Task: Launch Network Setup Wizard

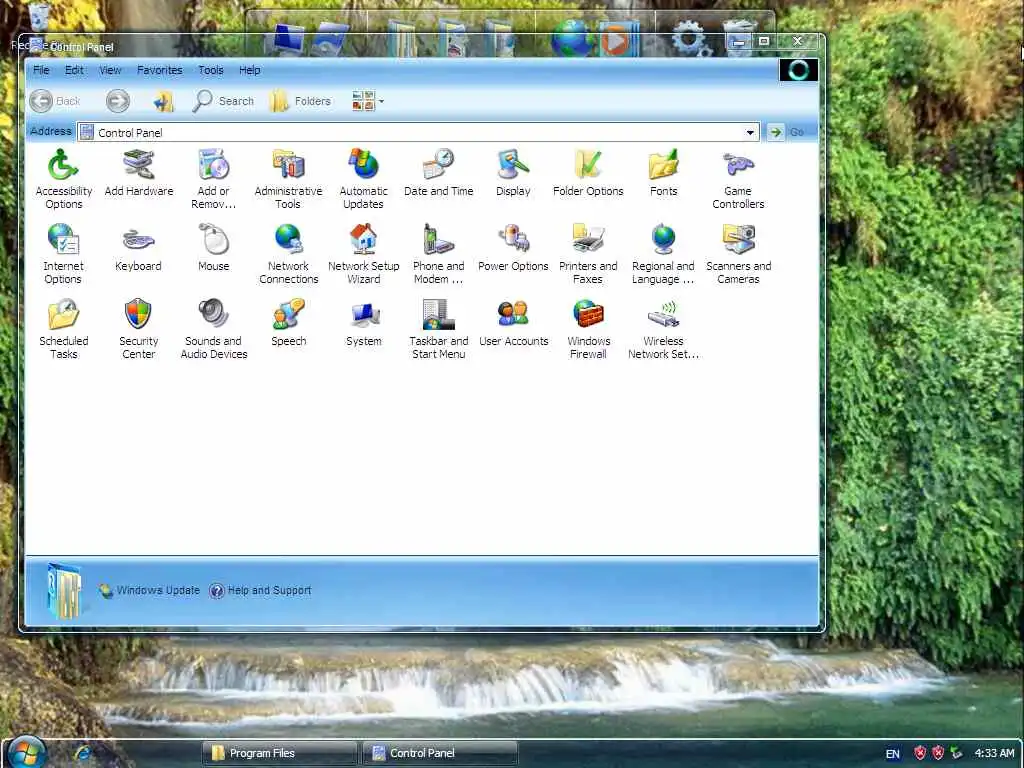Action: click(x=363, y=253)
